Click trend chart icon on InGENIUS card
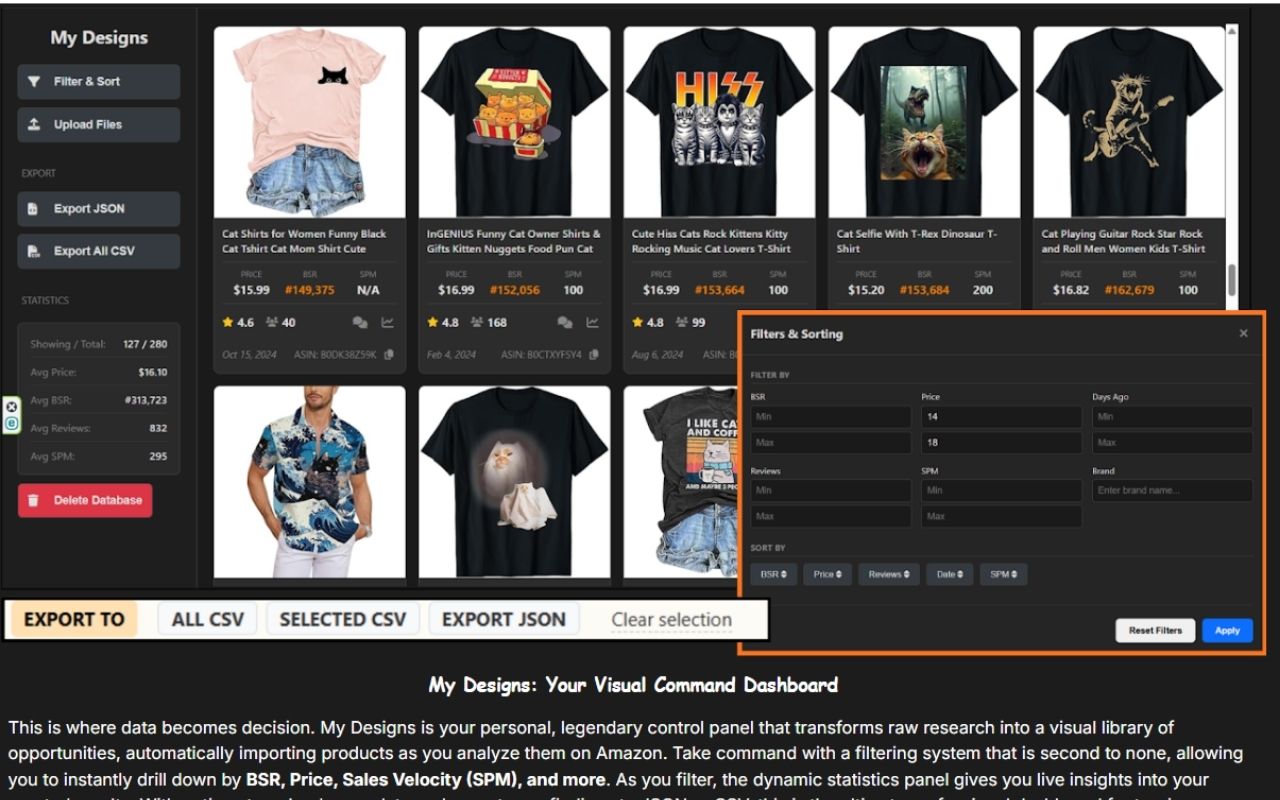The width and height of the screenshot is (1280, 800). click(591, 322)
